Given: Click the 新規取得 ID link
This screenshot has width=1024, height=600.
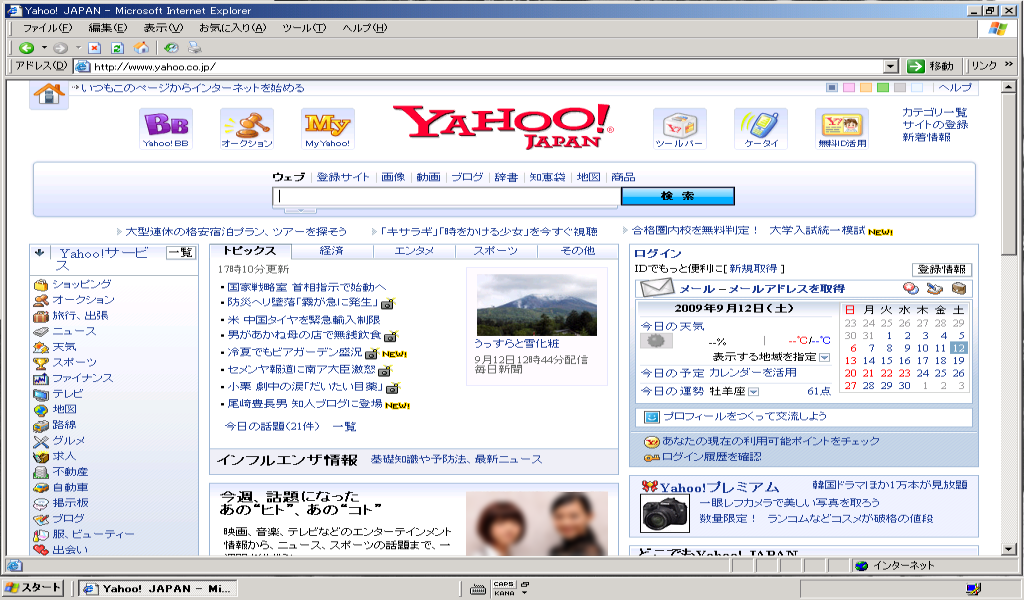Looking at the screenshot, I should pos(754,269).
